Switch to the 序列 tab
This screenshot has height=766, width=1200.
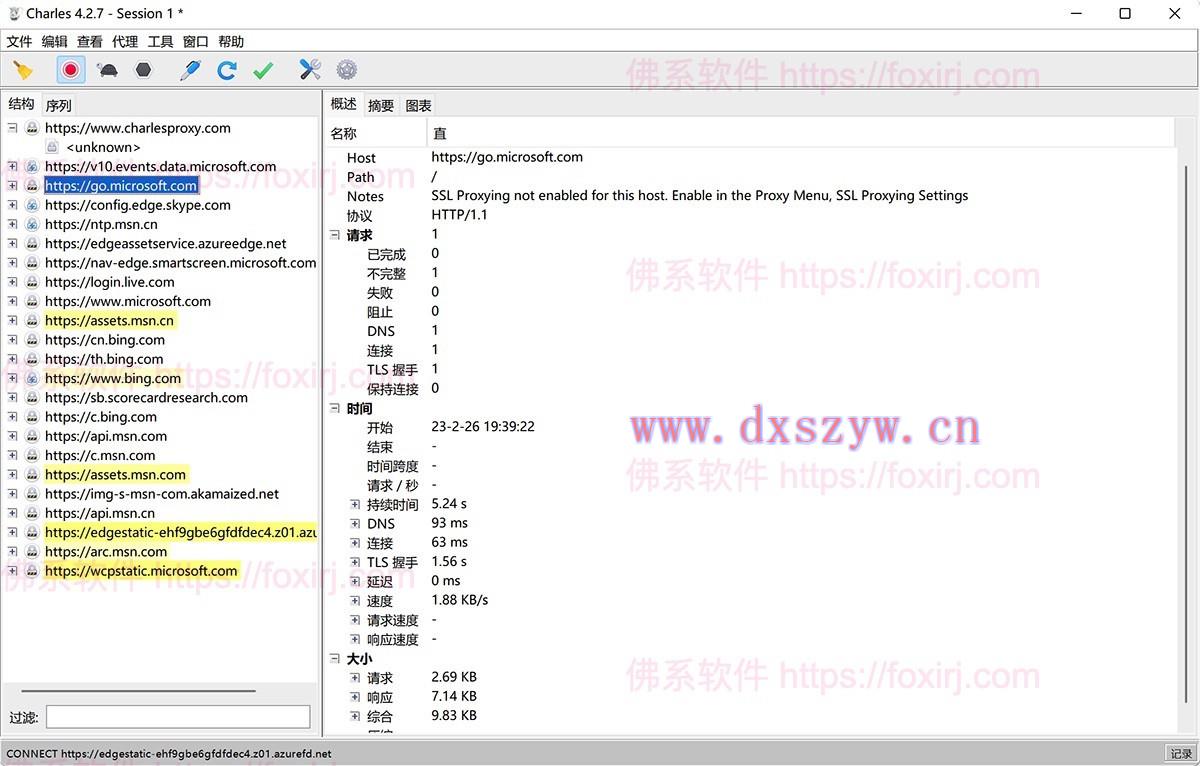pyautogui.click(x=58, y=105)
